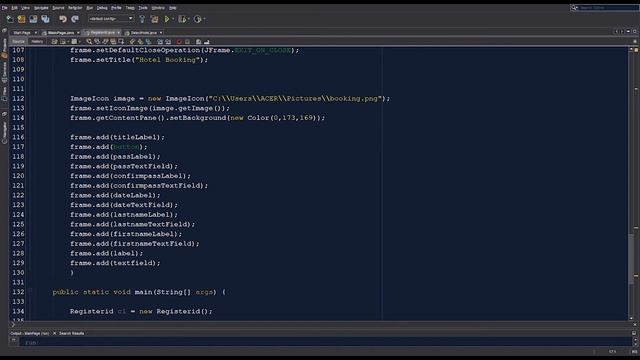The image size is (640, 360).
Task: Click the Open Project toolbar icon
Action: [x=33, y=19]
